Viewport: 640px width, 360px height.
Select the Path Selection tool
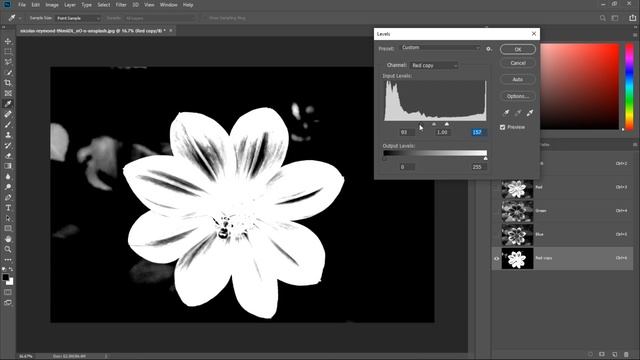(8, 218)
